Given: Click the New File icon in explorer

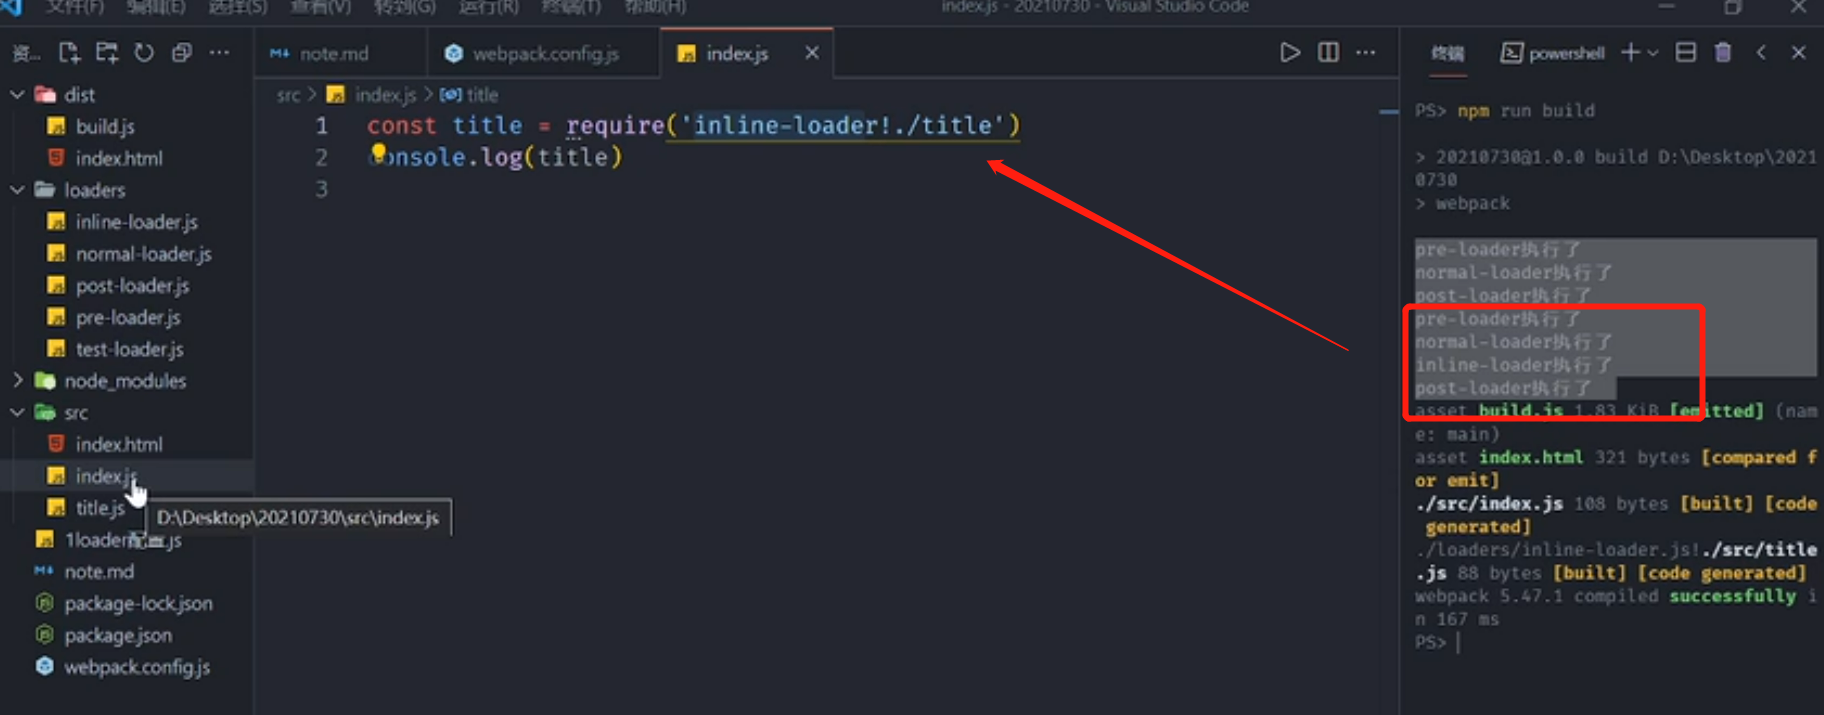Looking at the screenshot, I should coord(69,53).
